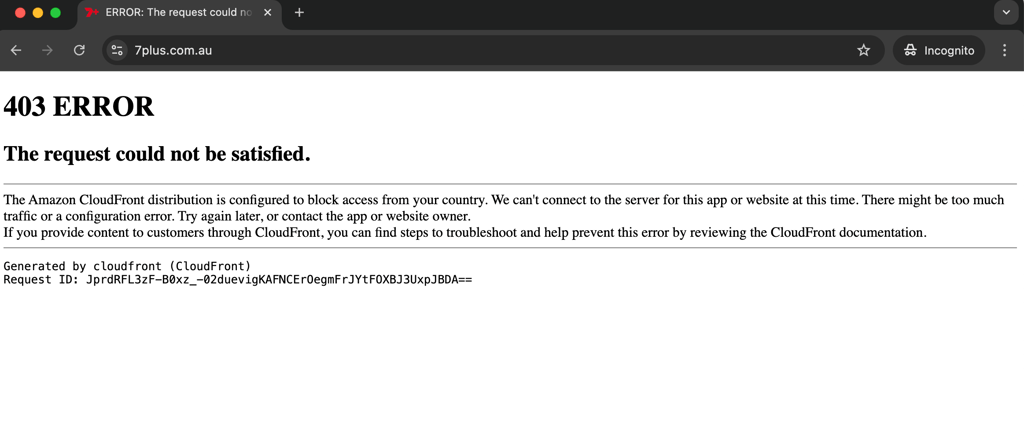The width and height of the screenshot is (1024, 441).
Task: Click the paragraph about blocked country access
Action: 504,208
